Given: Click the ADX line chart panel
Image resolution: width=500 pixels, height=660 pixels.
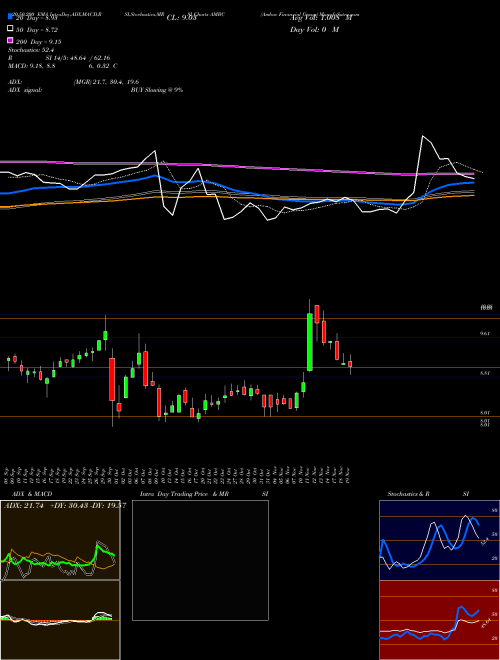Looking at the screenshot, I should pyautogui.click(x=60, y=540).
